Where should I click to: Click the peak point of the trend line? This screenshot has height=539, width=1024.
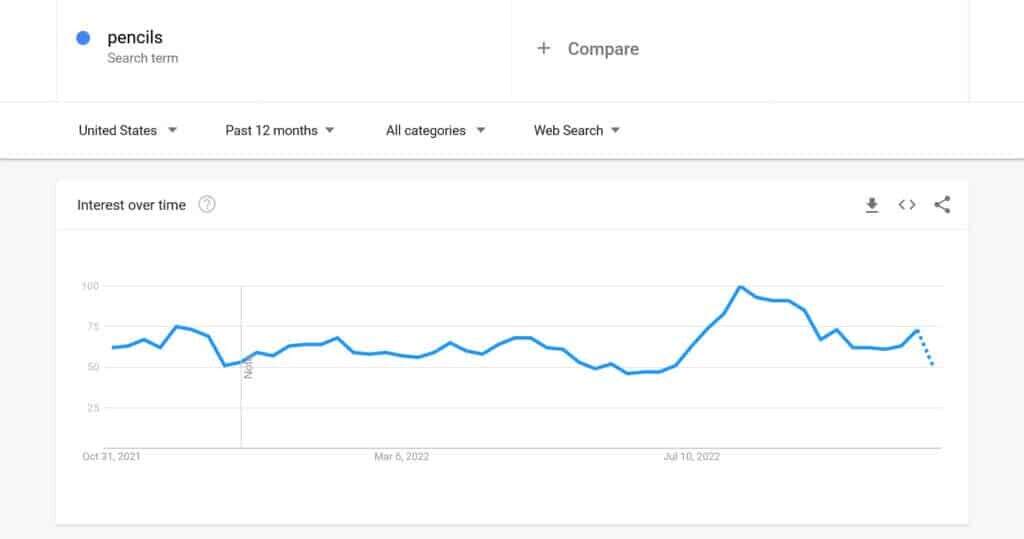click(x=740, y=287)
